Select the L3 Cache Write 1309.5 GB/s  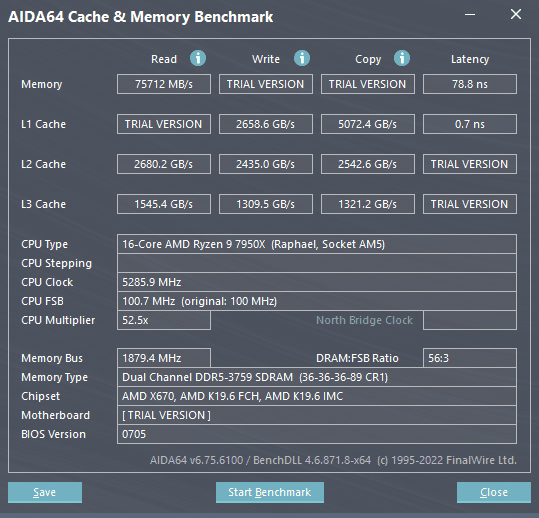(x=266, y=204)
